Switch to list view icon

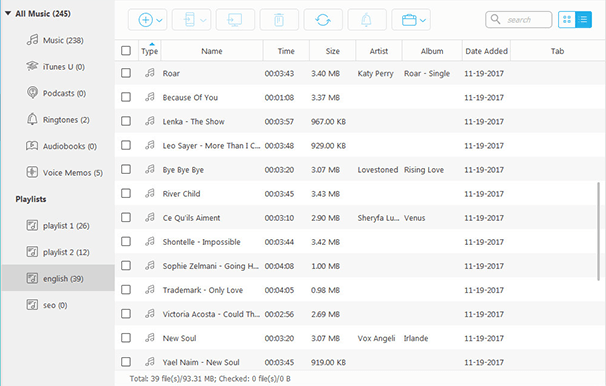[584, 20]
